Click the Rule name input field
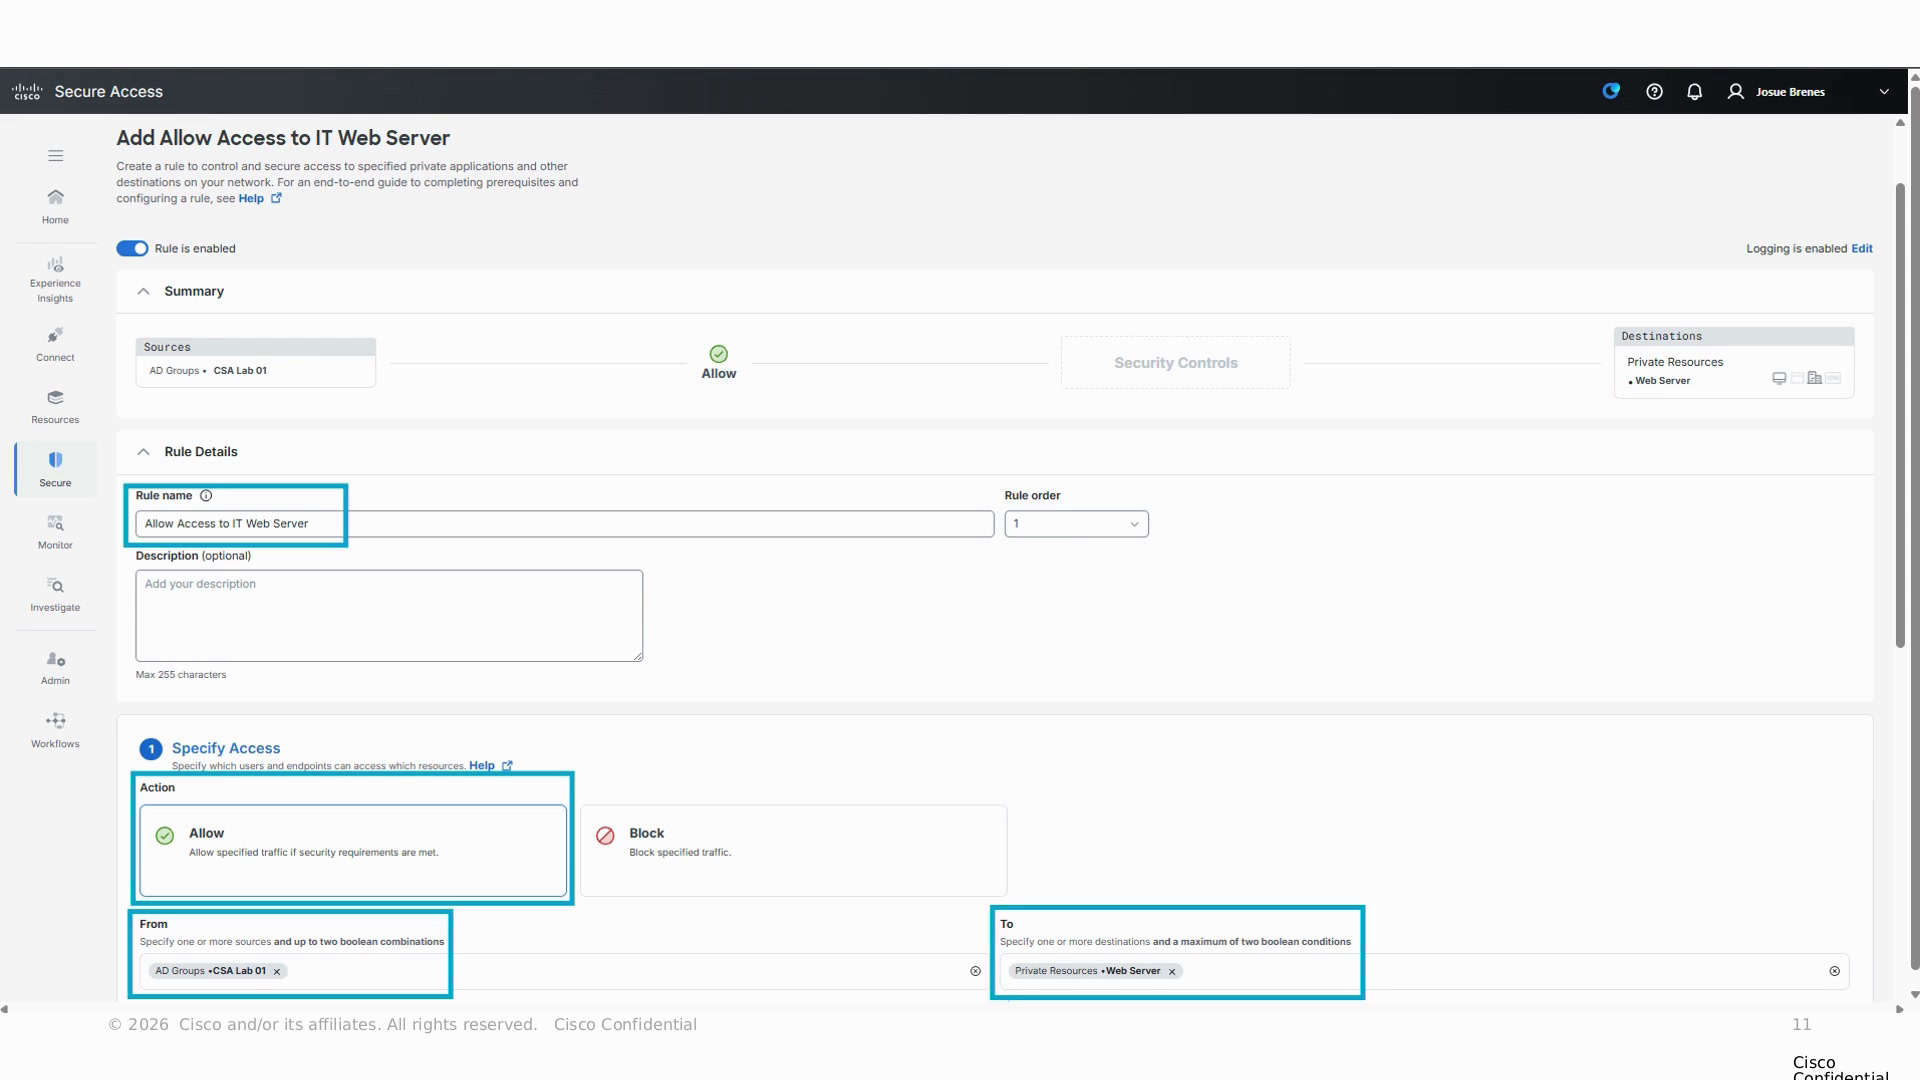The width and height of the screenshot is (1920, 1080). (565, 524)
